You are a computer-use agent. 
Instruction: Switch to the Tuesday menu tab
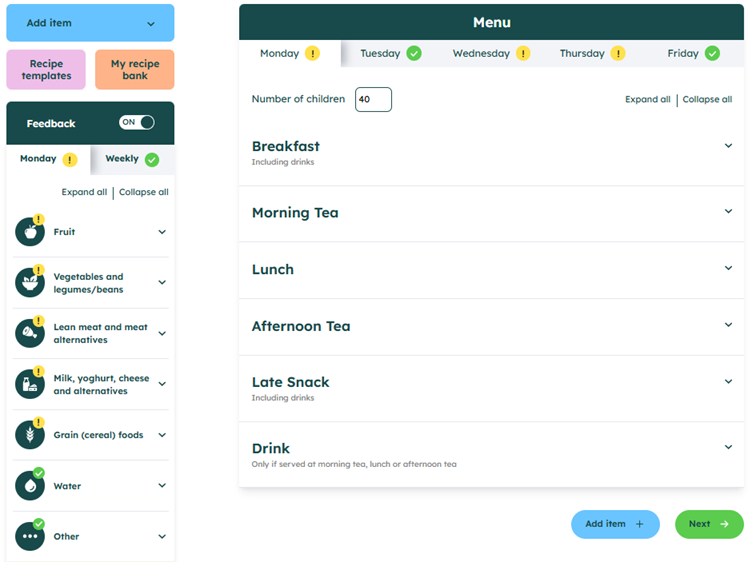tap(391, 53)
